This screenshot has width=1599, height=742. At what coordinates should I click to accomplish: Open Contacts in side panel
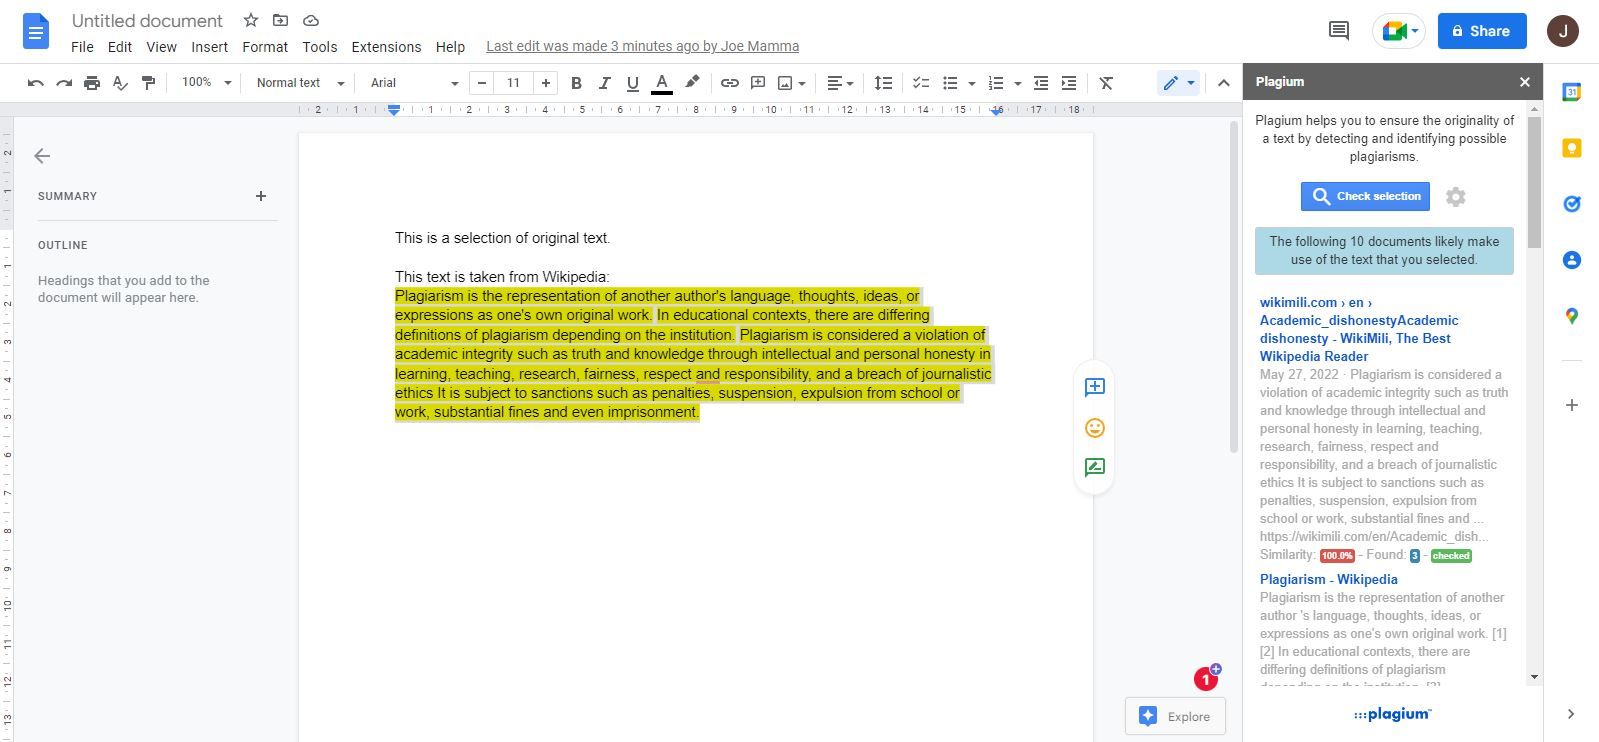[x=1572, y=260]
